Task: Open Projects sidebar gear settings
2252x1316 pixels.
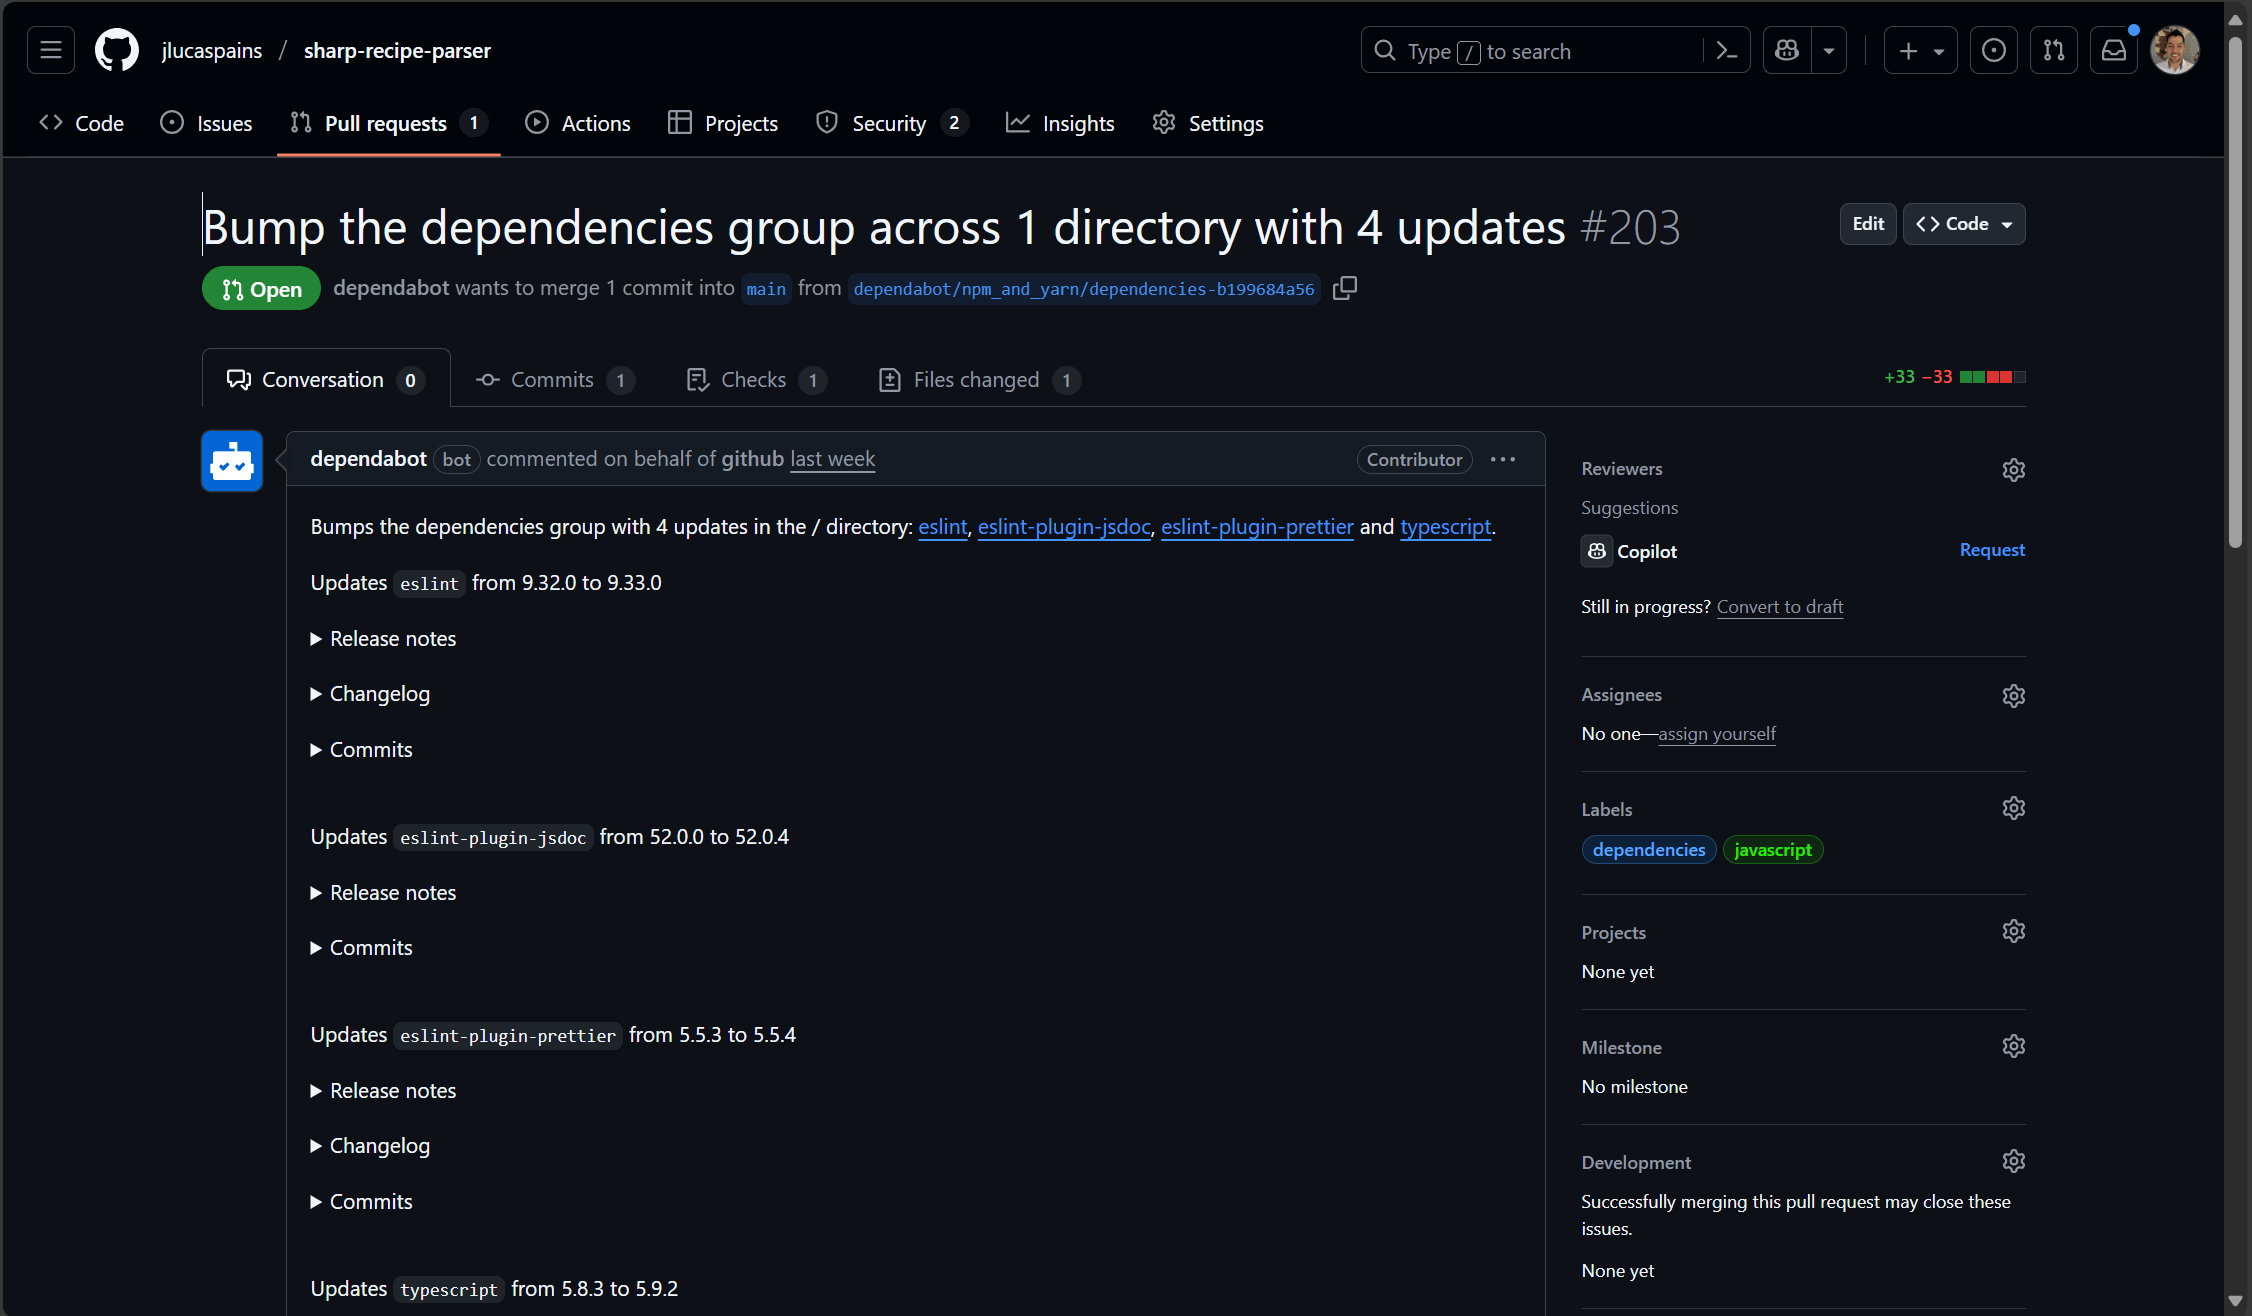Action: (2013, 931)
